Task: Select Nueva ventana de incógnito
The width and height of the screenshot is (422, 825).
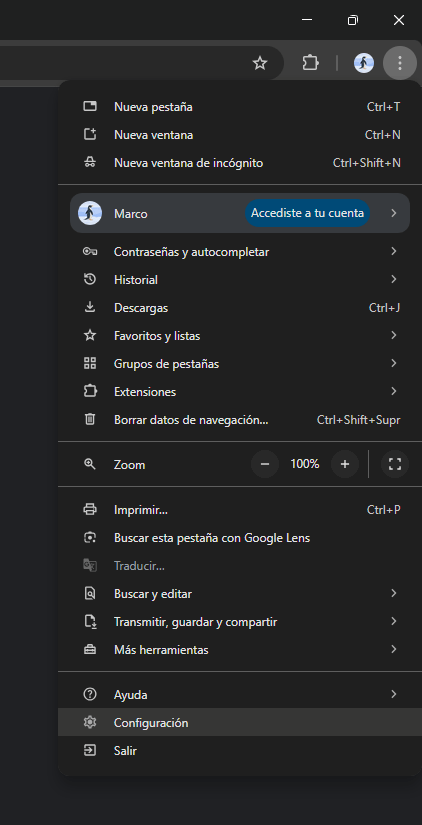Action: [239, 163]
